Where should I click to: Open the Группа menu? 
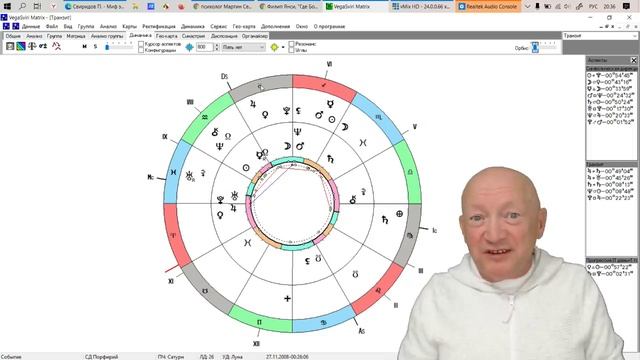coord(86,27)
